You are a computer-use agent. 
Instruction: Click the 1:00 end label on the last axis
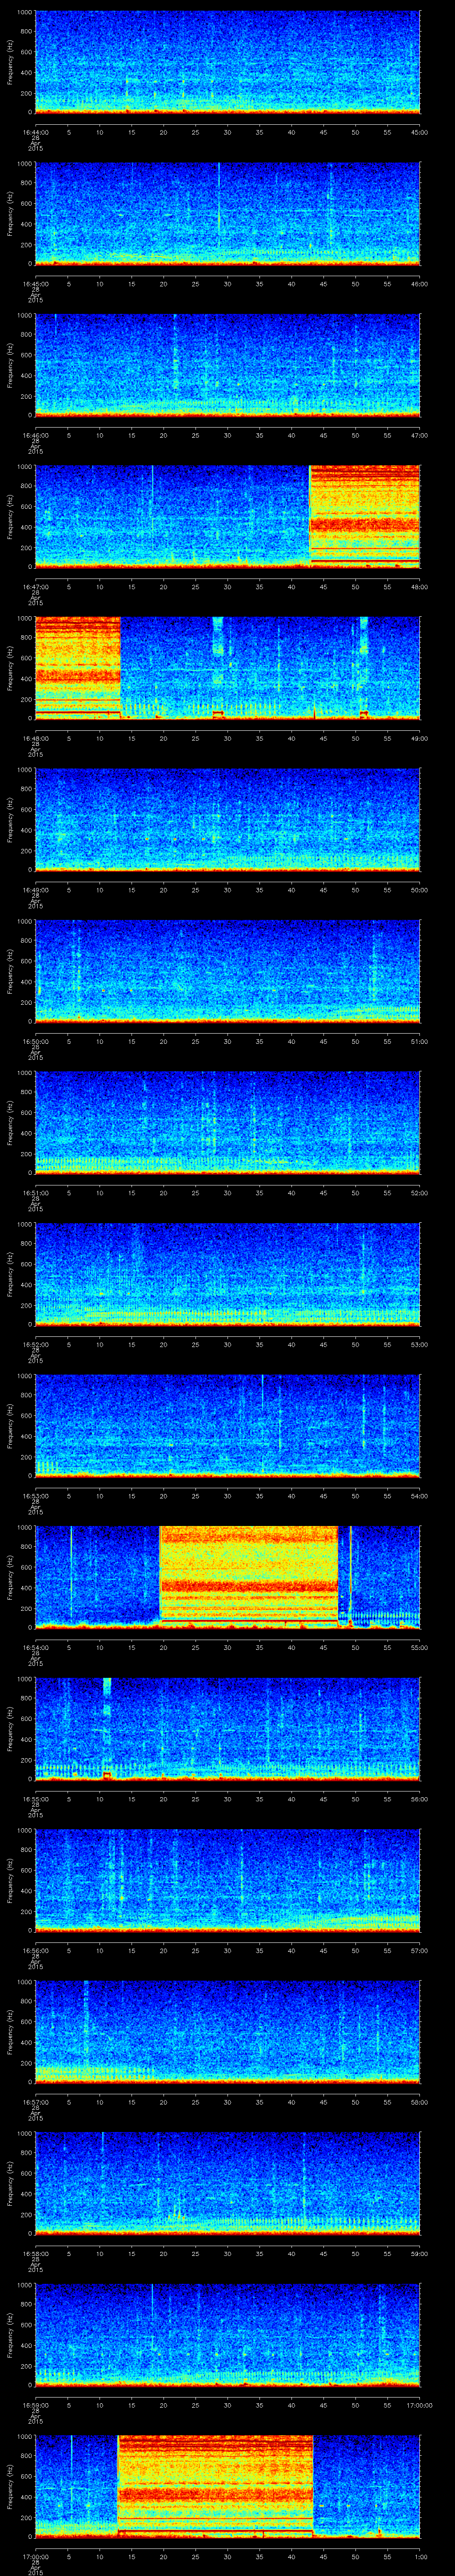pyautogui.click(x=420, y=2556)
